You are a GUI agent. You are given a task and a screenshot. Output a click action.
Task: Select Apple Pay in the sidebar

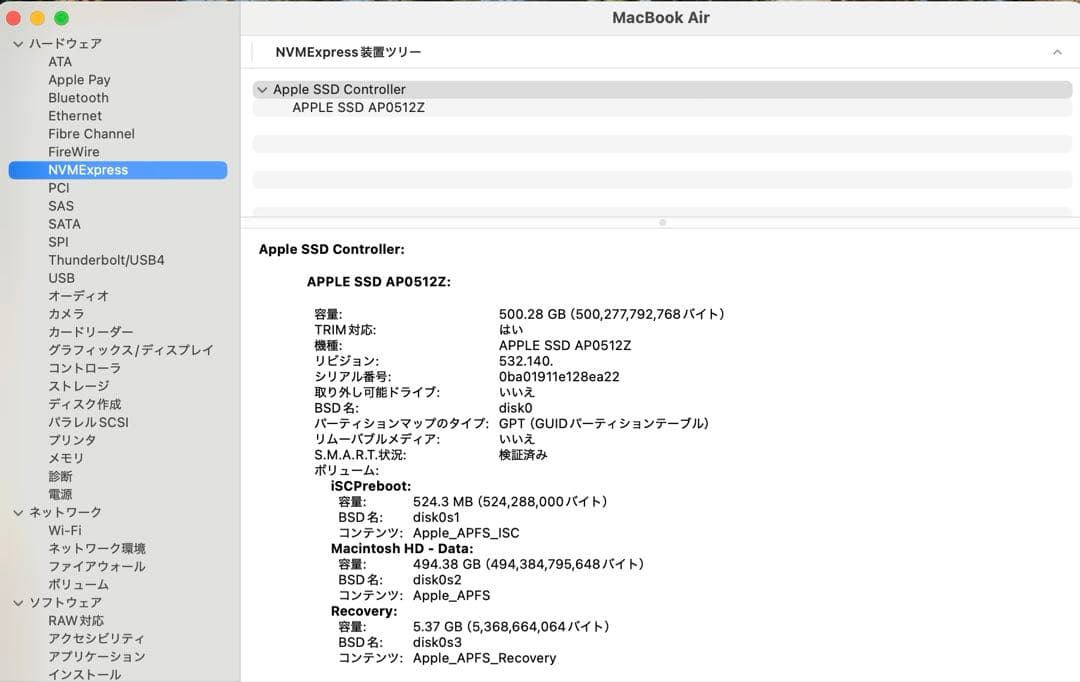[79, 79]
